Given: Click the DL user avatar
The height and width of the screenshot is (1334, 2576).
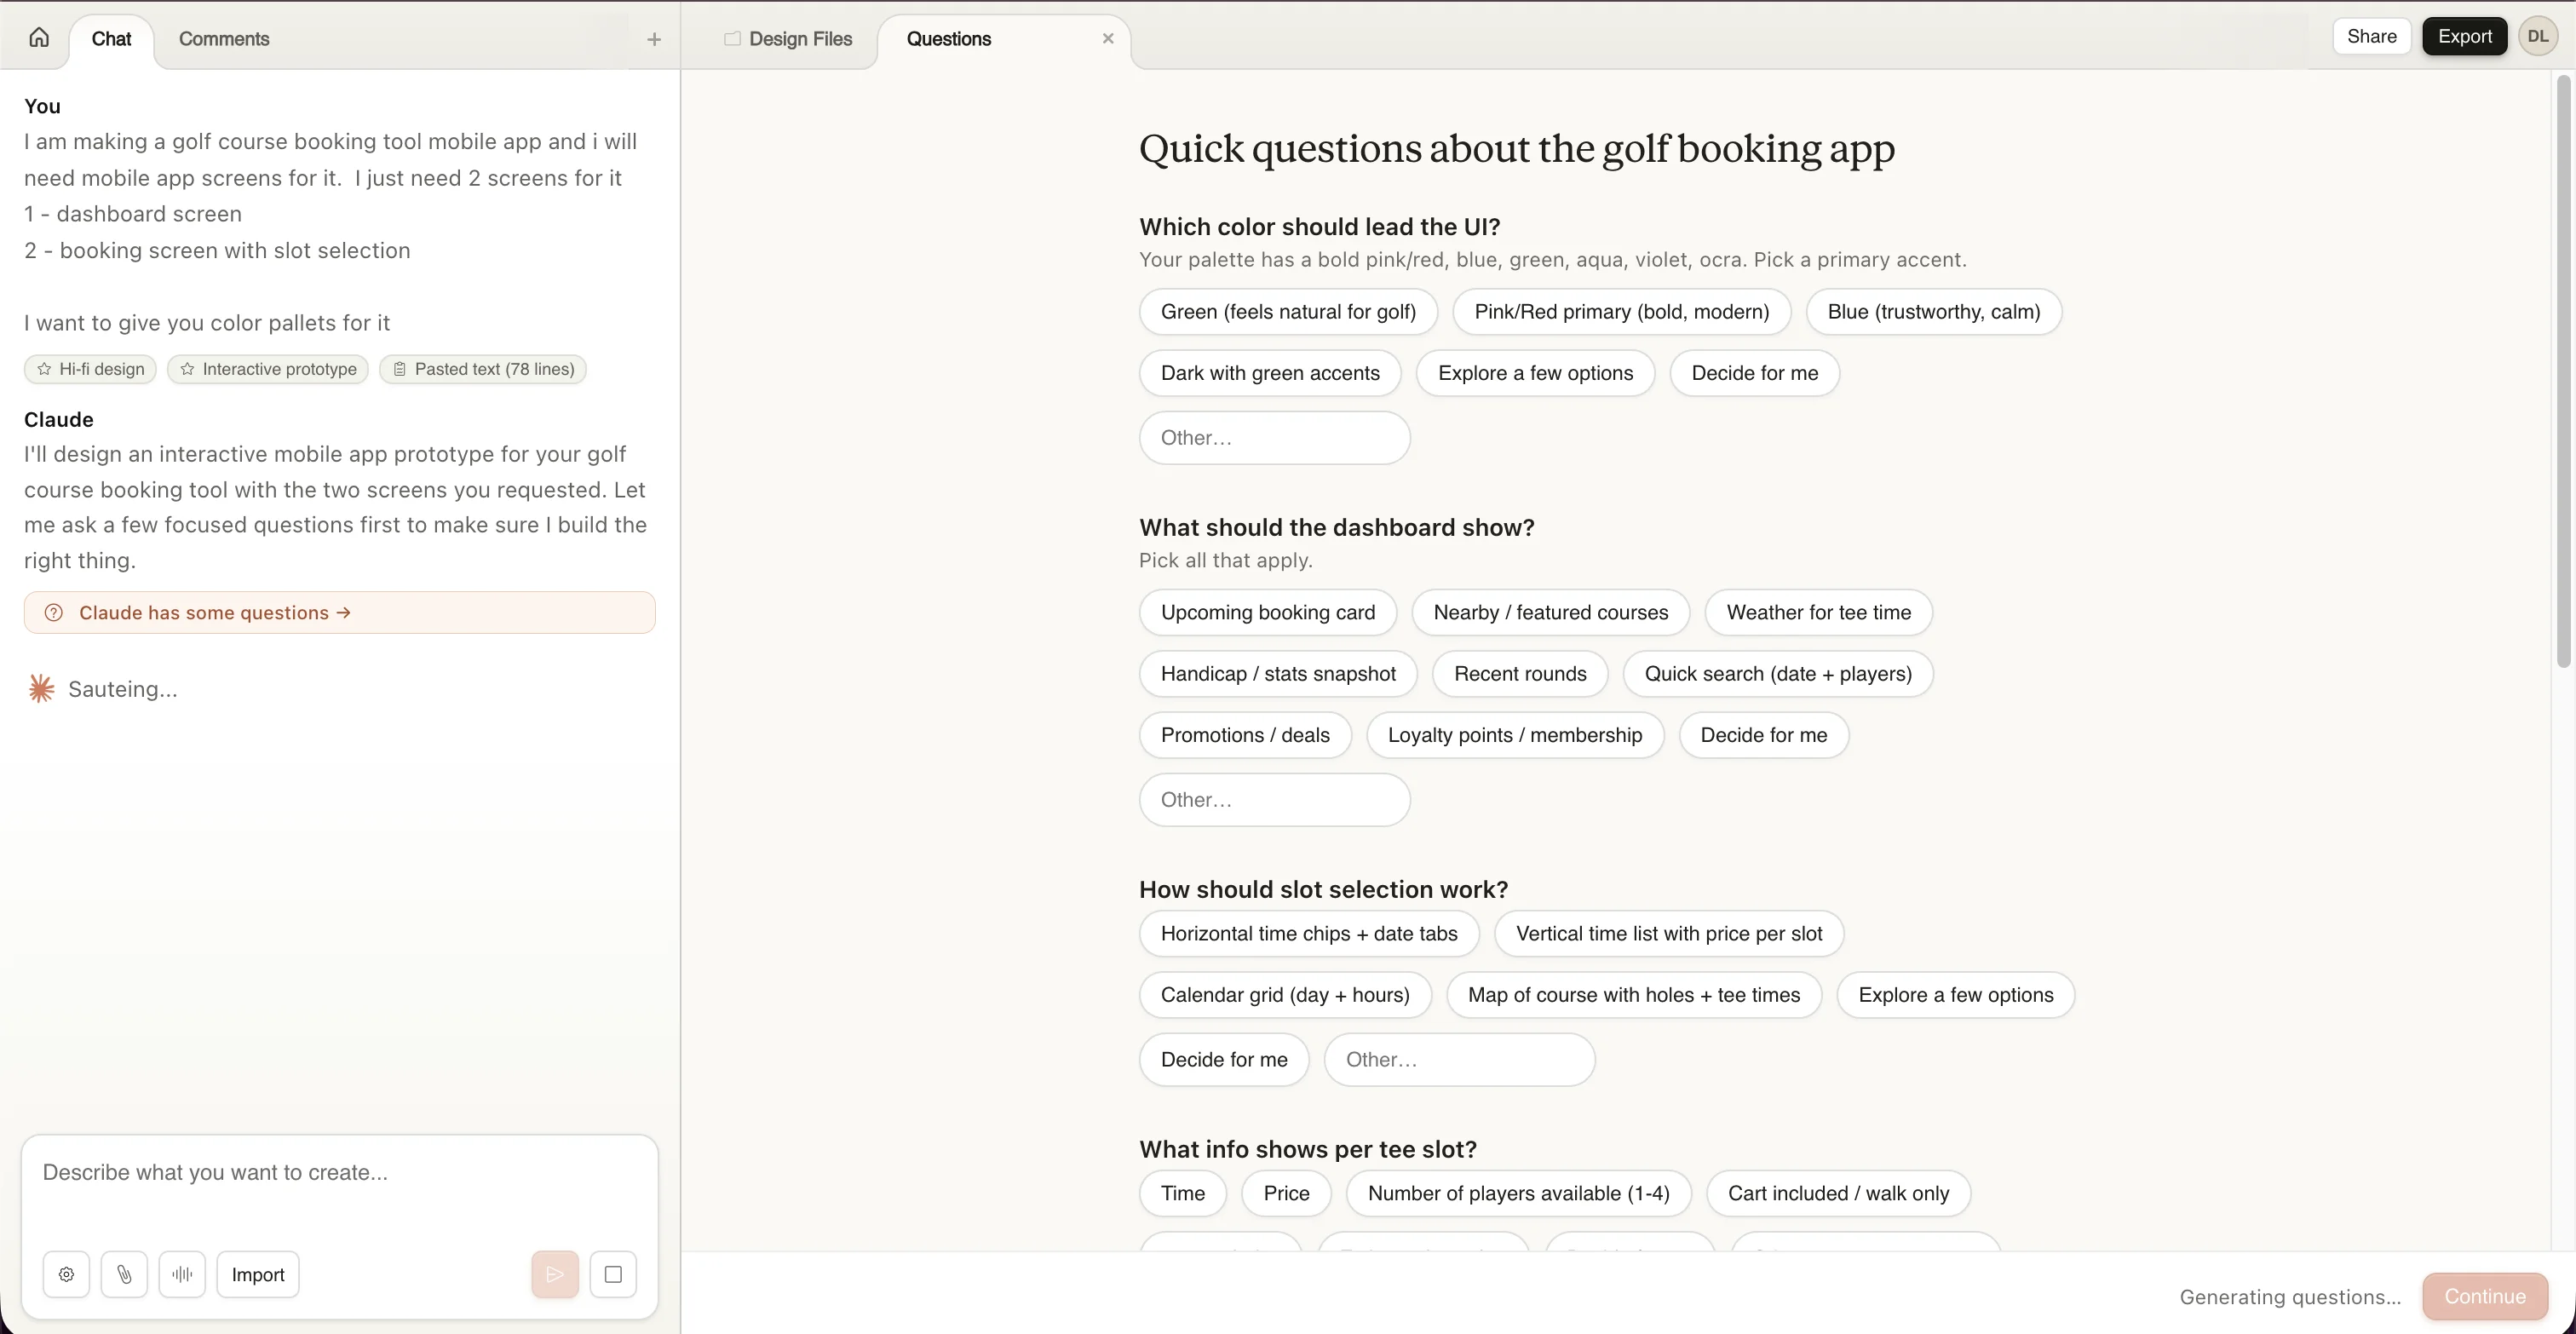Looking at the screenshot, I should click(x=2539, y=35).
